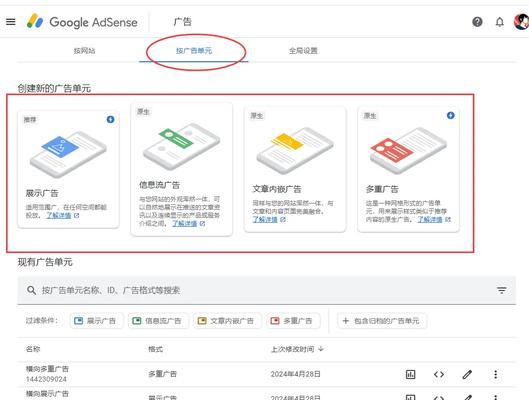Open the account profile avatar
This screenshot has height=400, width=529.
[521, 22]
